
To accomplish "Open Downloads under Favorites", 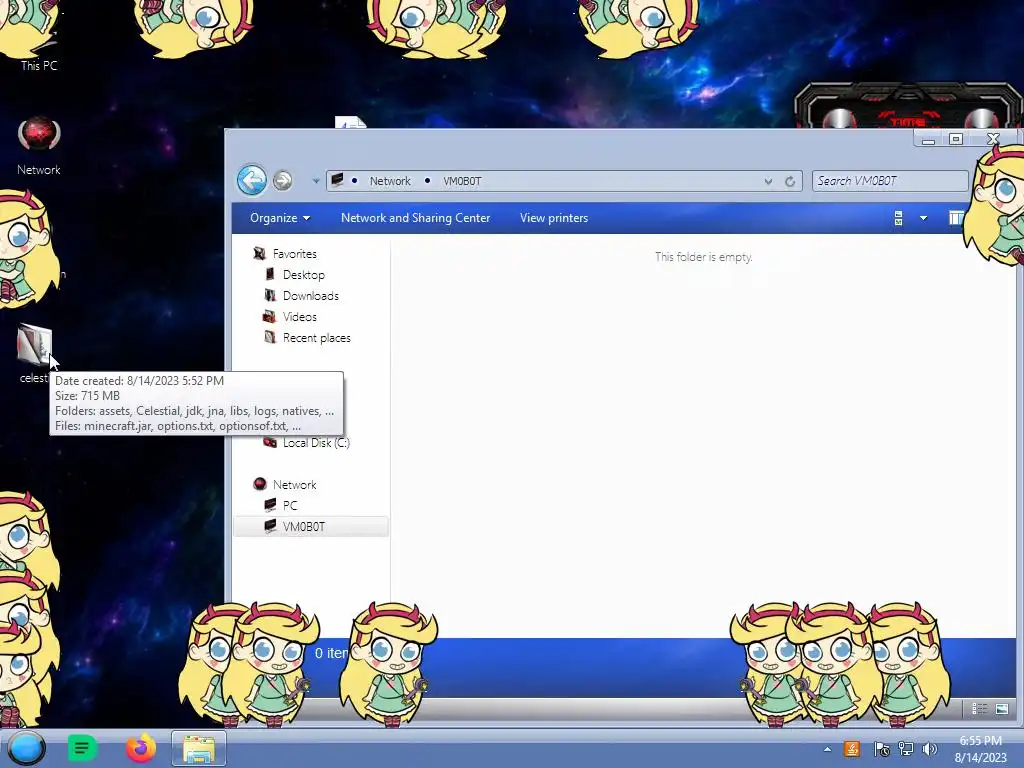I will pos(311,296).
